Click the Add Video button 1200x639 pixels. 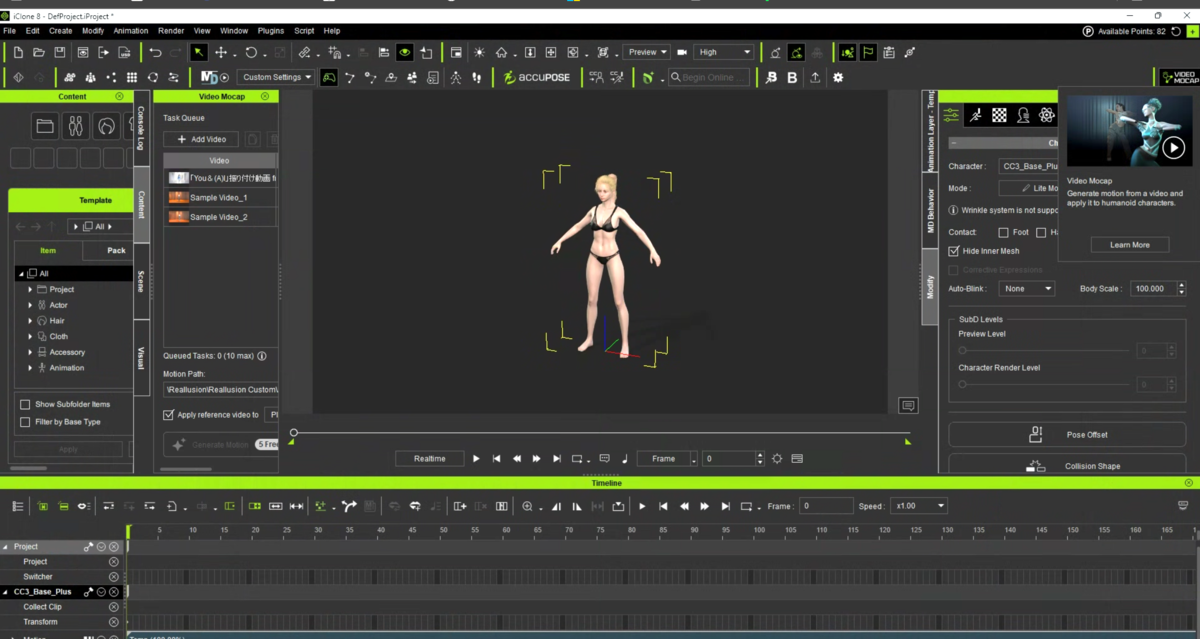[x=202, y=139]
